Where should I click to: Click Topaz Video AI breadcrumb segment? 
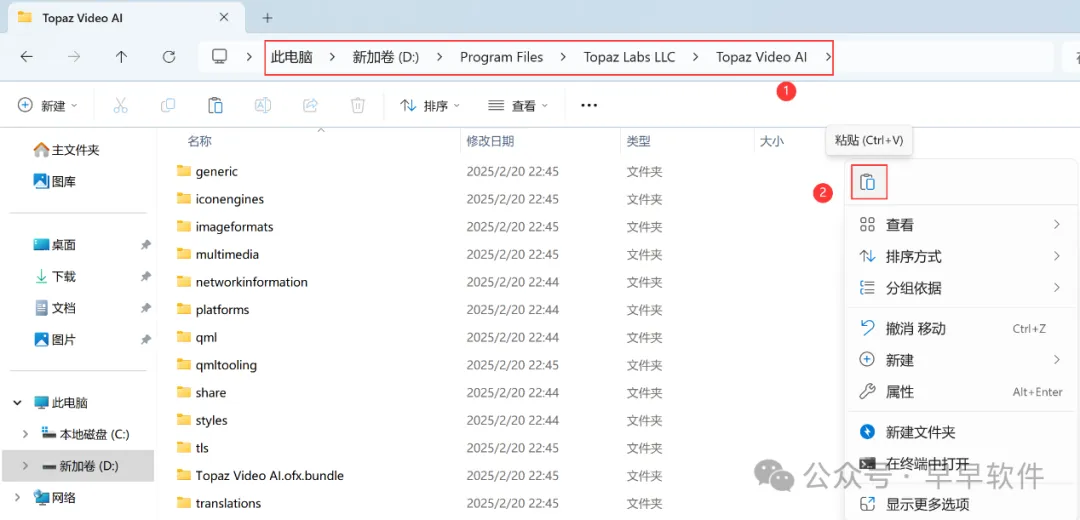pos(761,57)
